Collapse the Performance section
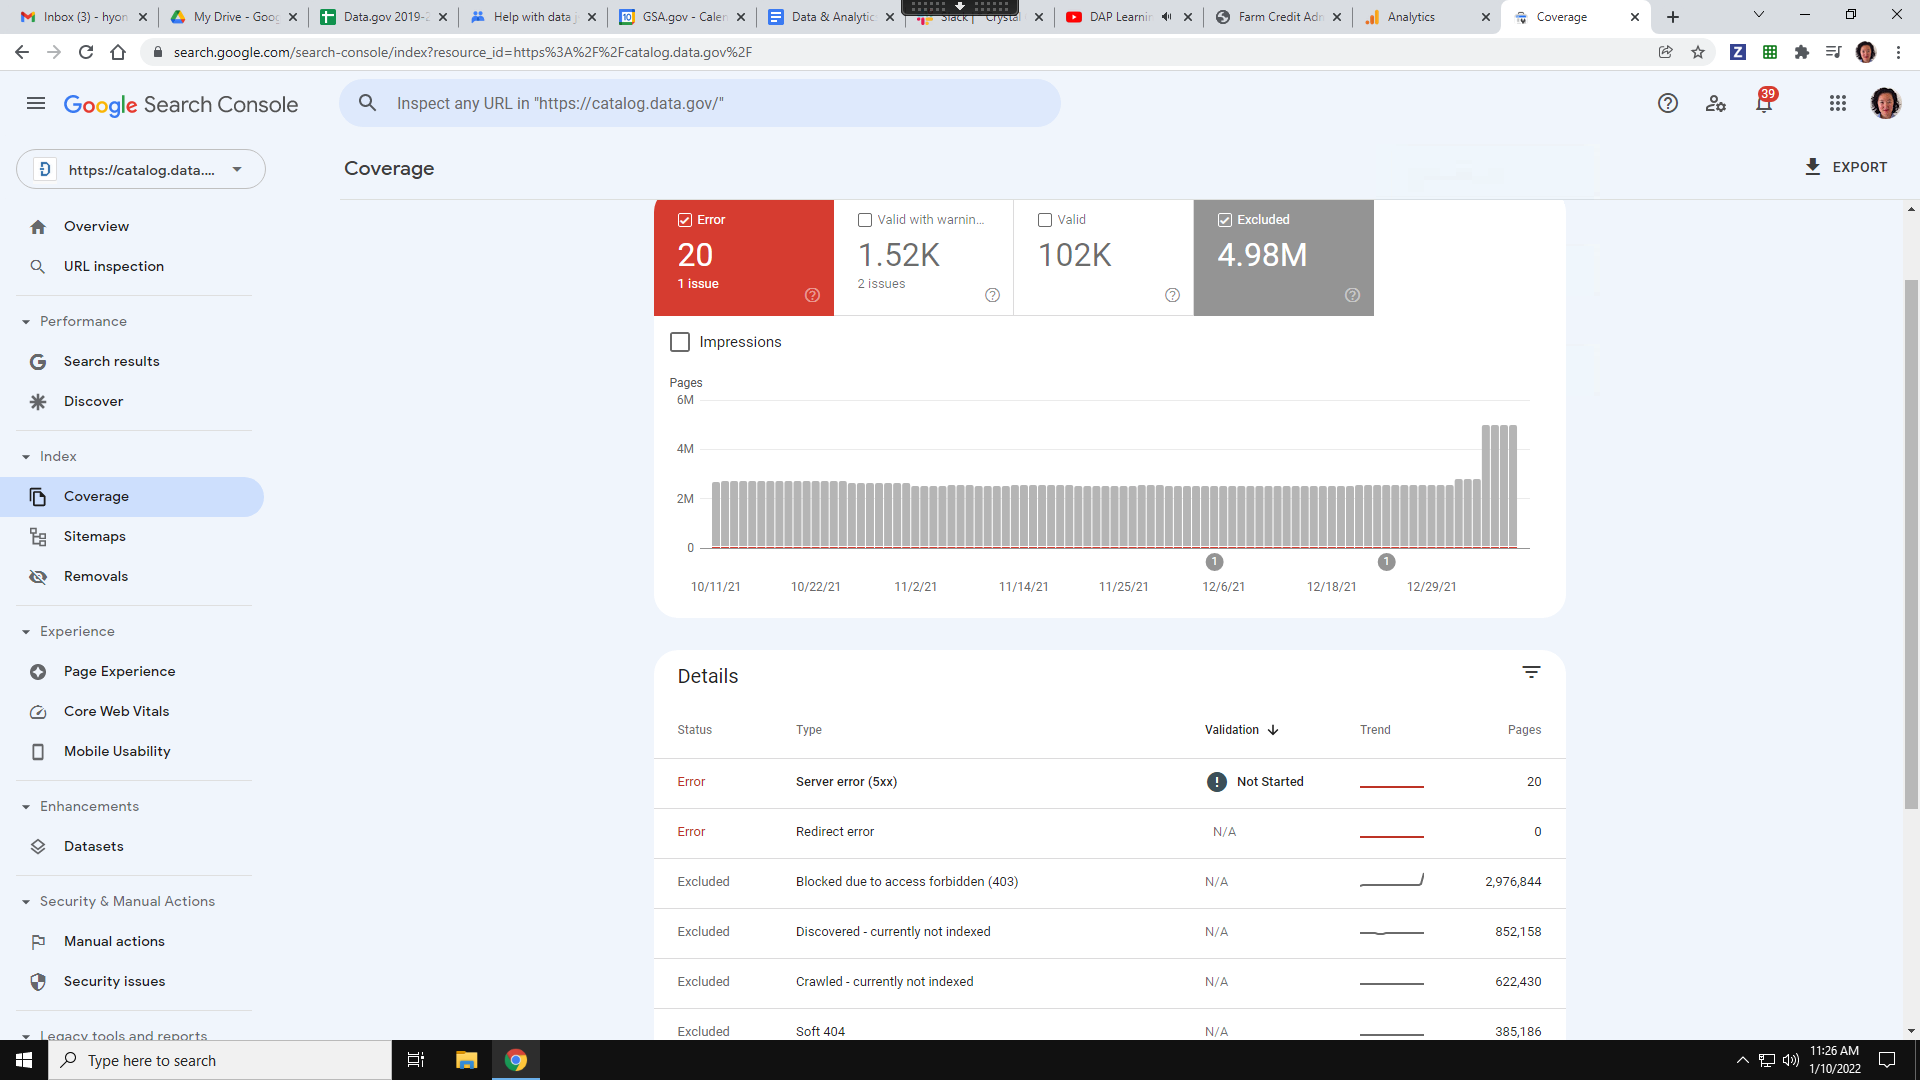 coord(26,322)
